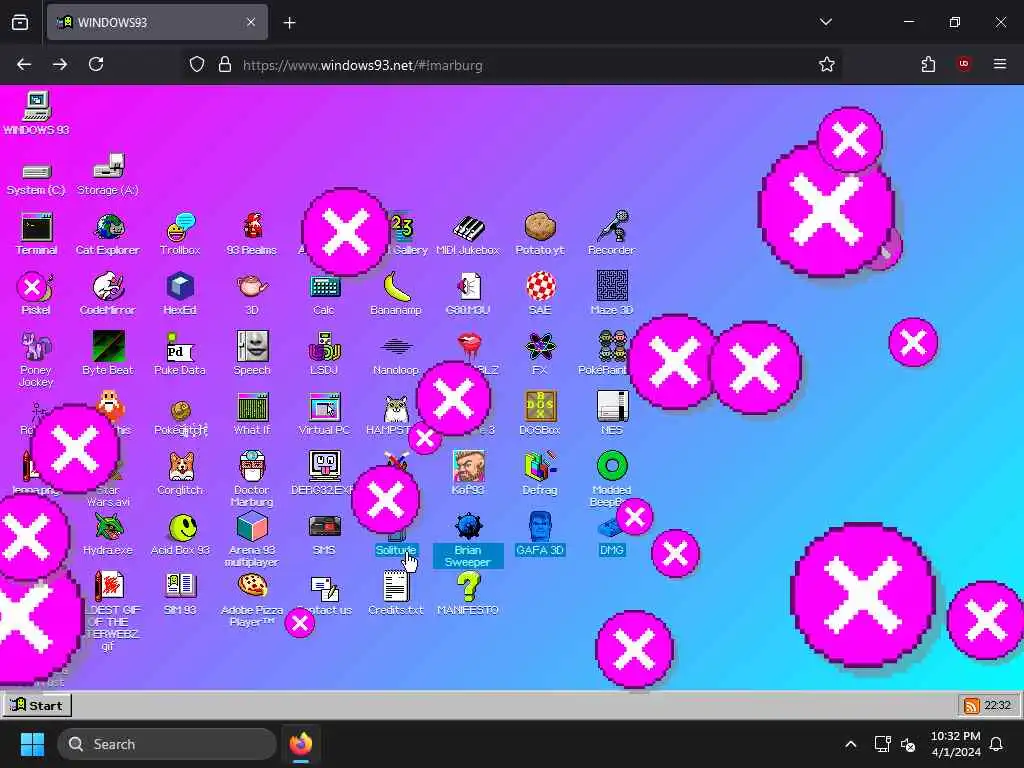
Task: Click the RSS feed tray icon
Action: [x=972, y=705]
